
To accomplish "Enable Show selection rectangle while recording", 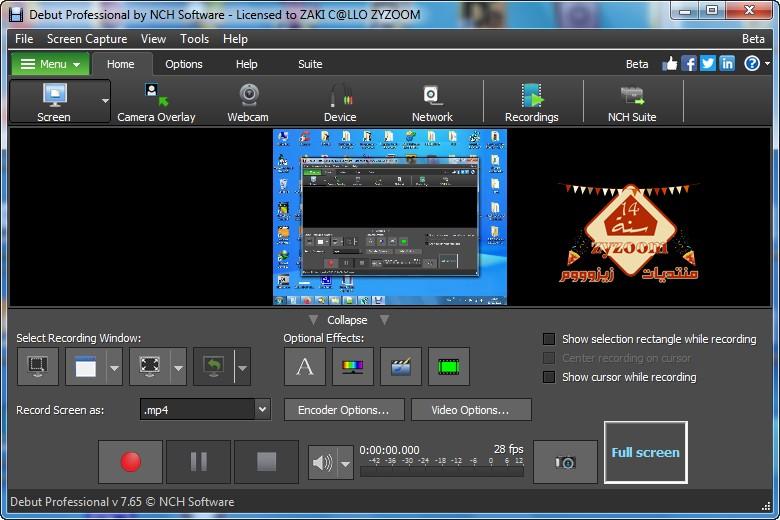I will 549,339.
